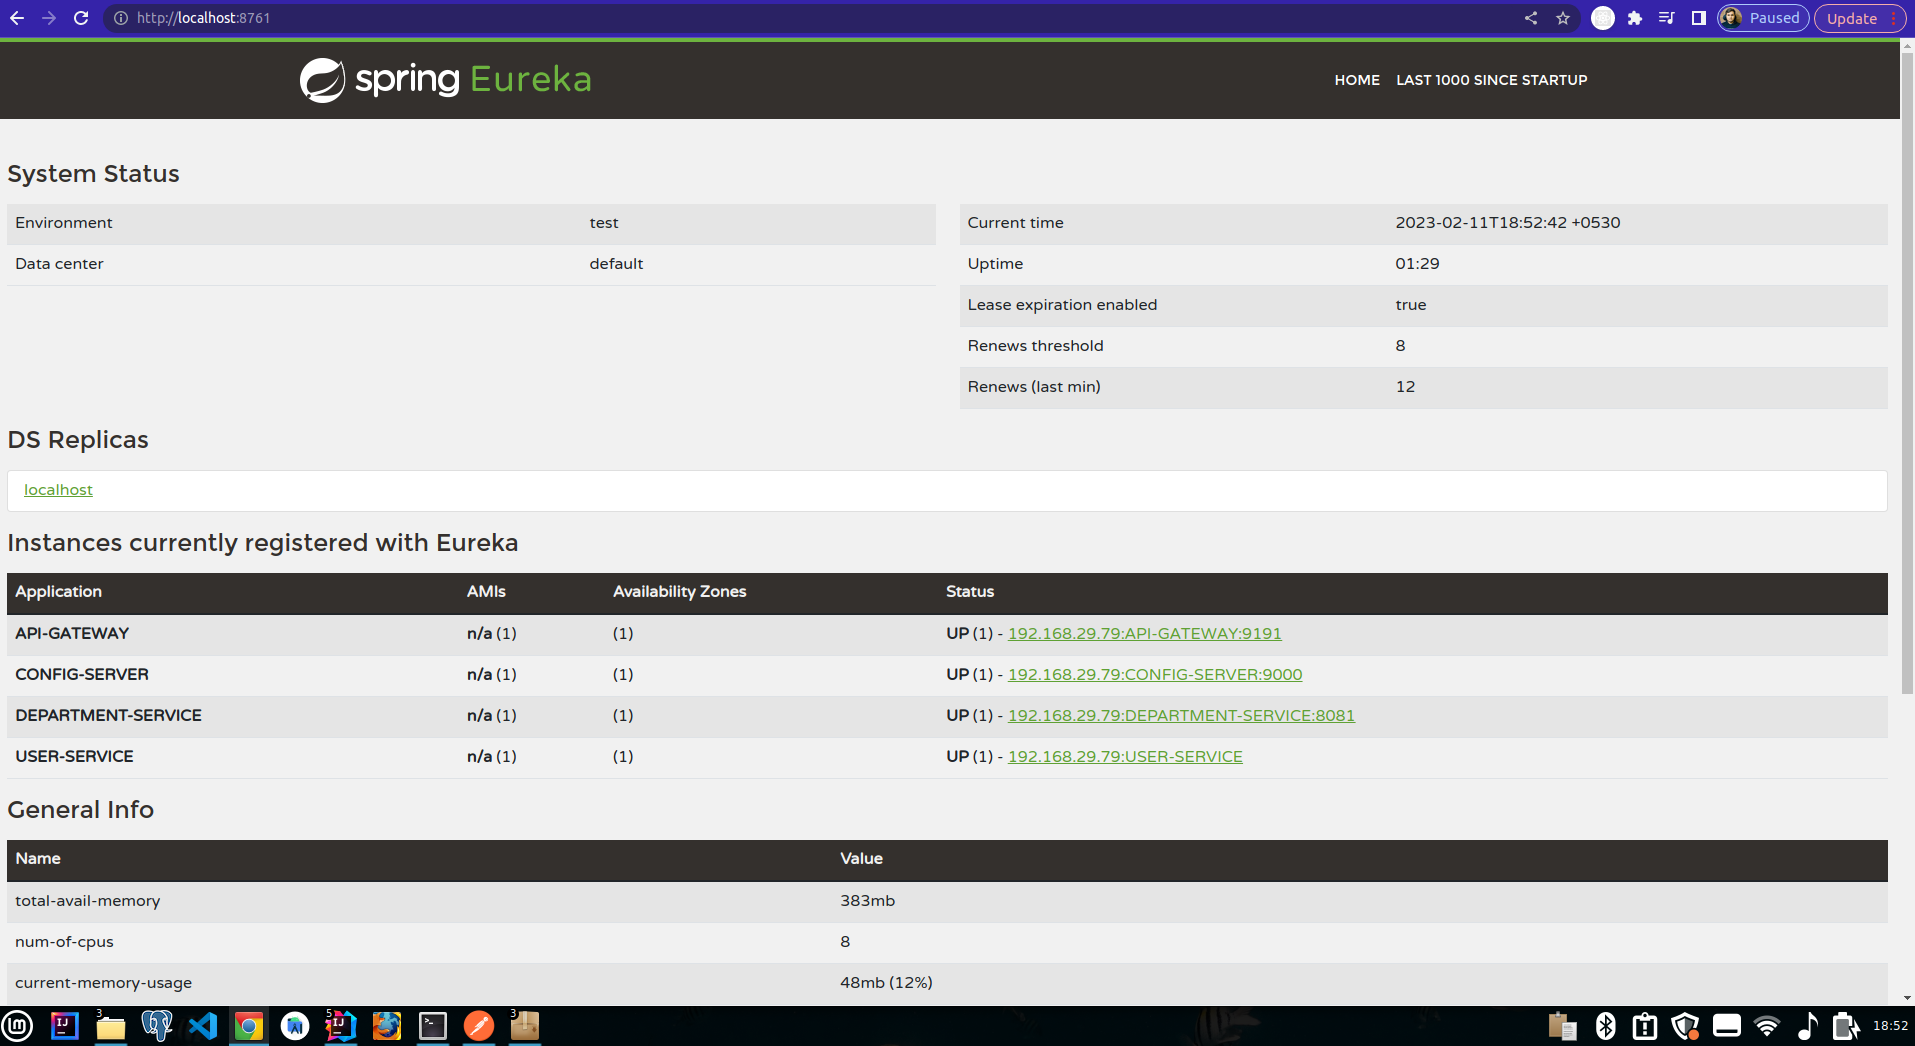Open the Wi-Fi network menu
This screenshot has width=1915, height=1046.
1767,1026
